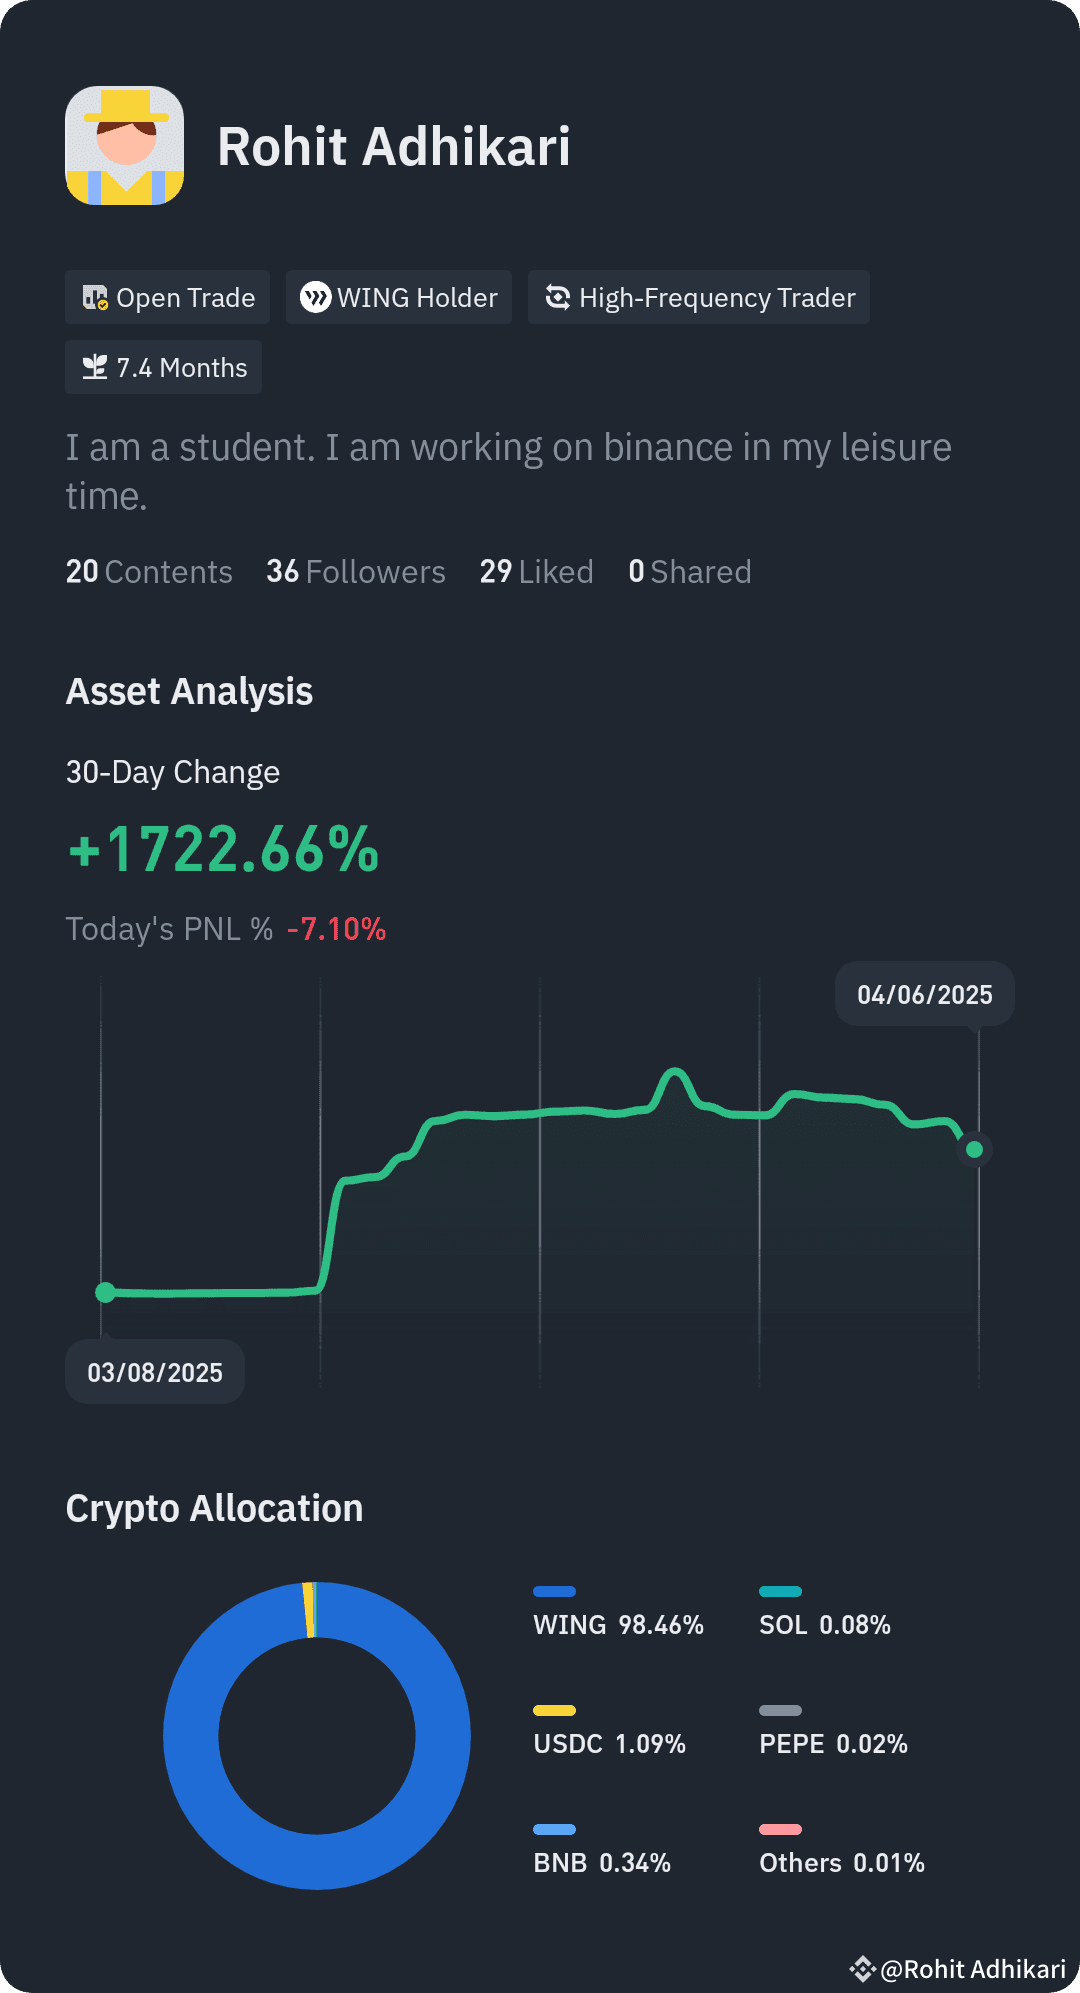Click the Rohit Adhikari profile name
This screenshot has height=1993, width=1080.
pos(394,146)
